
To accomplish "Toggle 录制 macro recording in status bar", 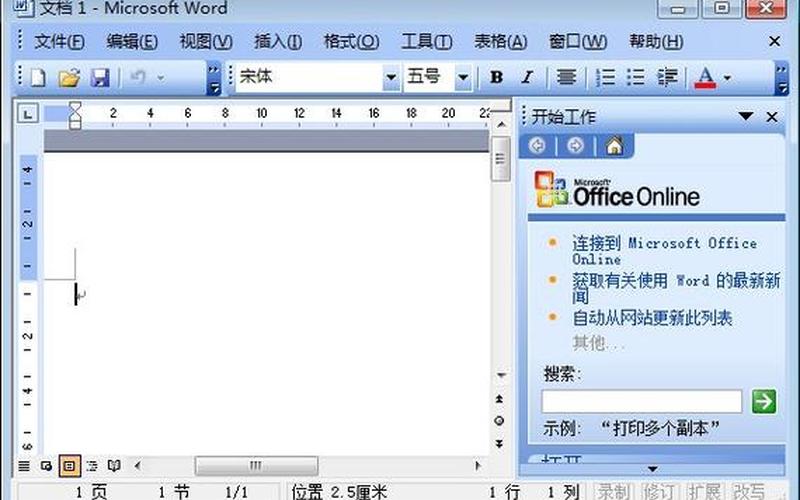I will click(x=615, y=492).
